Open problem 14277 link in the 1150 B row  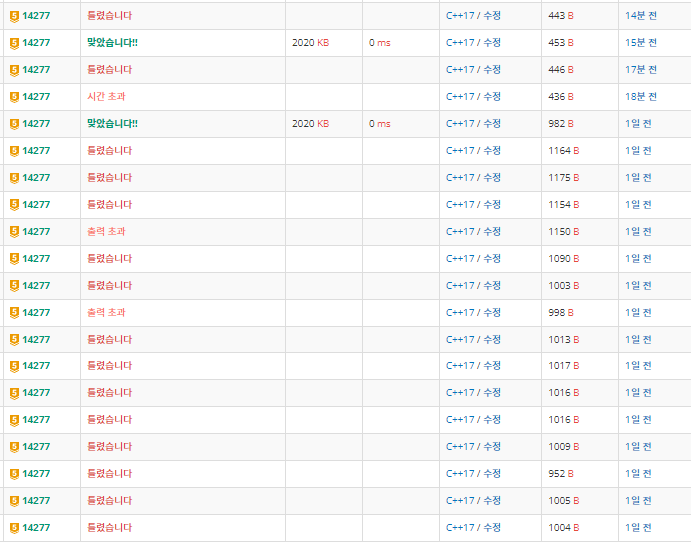[x=36, y=231]
